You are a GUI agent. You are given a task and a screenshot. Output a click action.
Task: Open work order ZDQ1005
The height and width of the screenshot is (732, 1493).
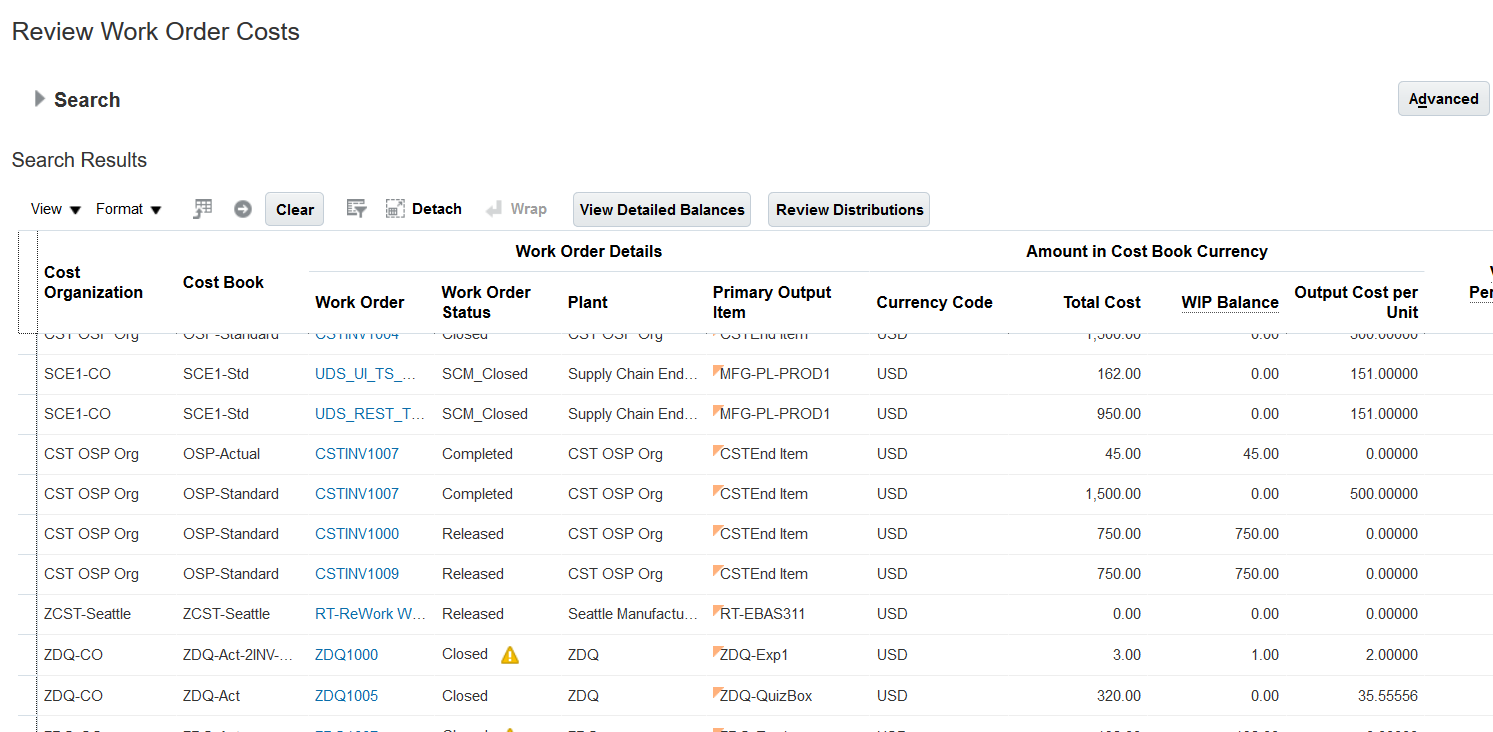tap(346, 694)
